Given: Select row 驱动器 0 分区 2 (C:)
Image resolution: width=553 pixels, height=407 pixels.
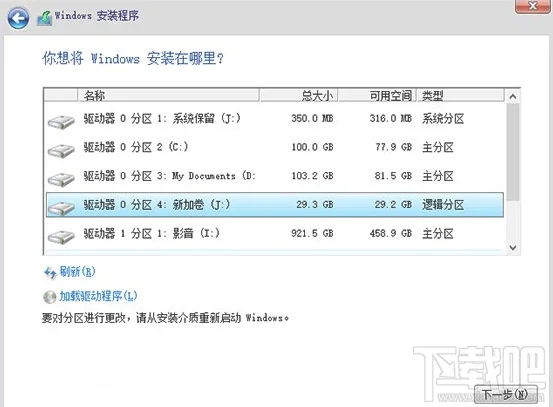Looking at the screenshot, I should 275,147.
